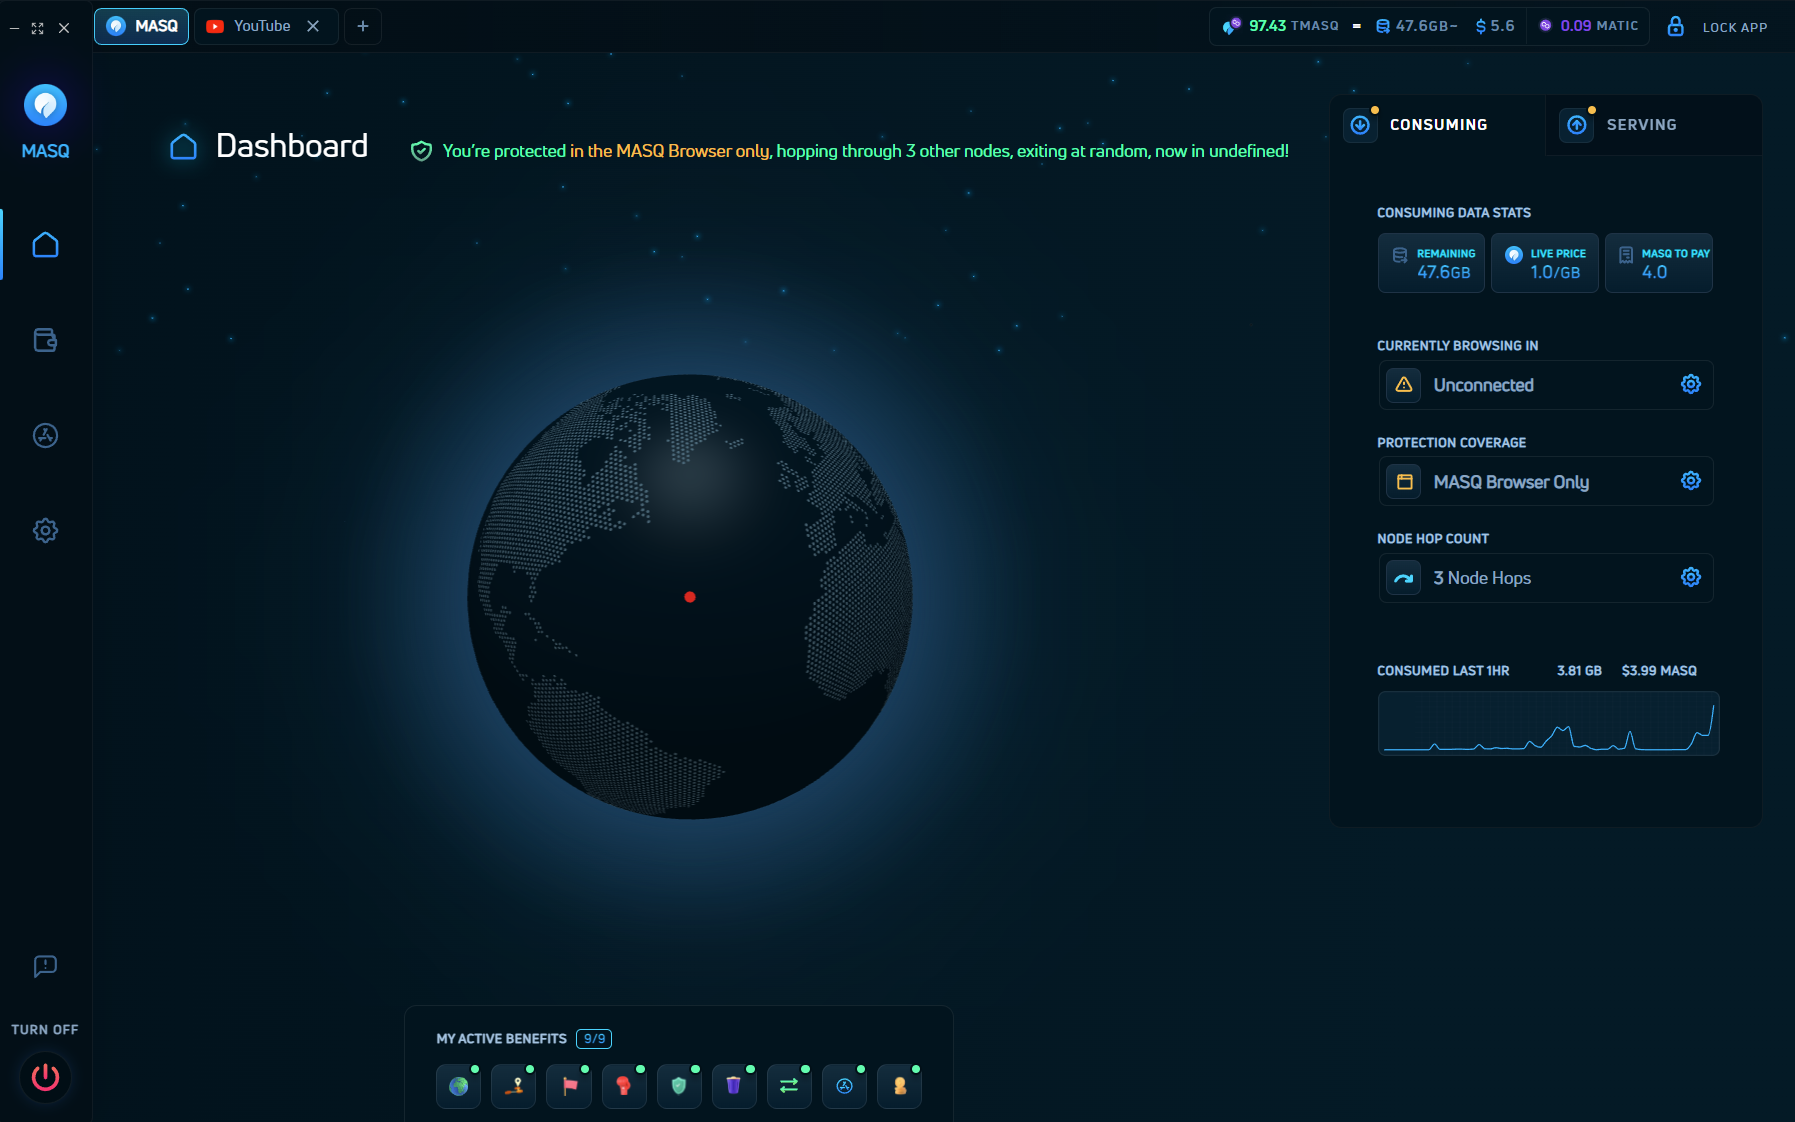Click the gold pawn benefit icon
This screenshot has height=1122, width=1795.
tap(900, 1086)
